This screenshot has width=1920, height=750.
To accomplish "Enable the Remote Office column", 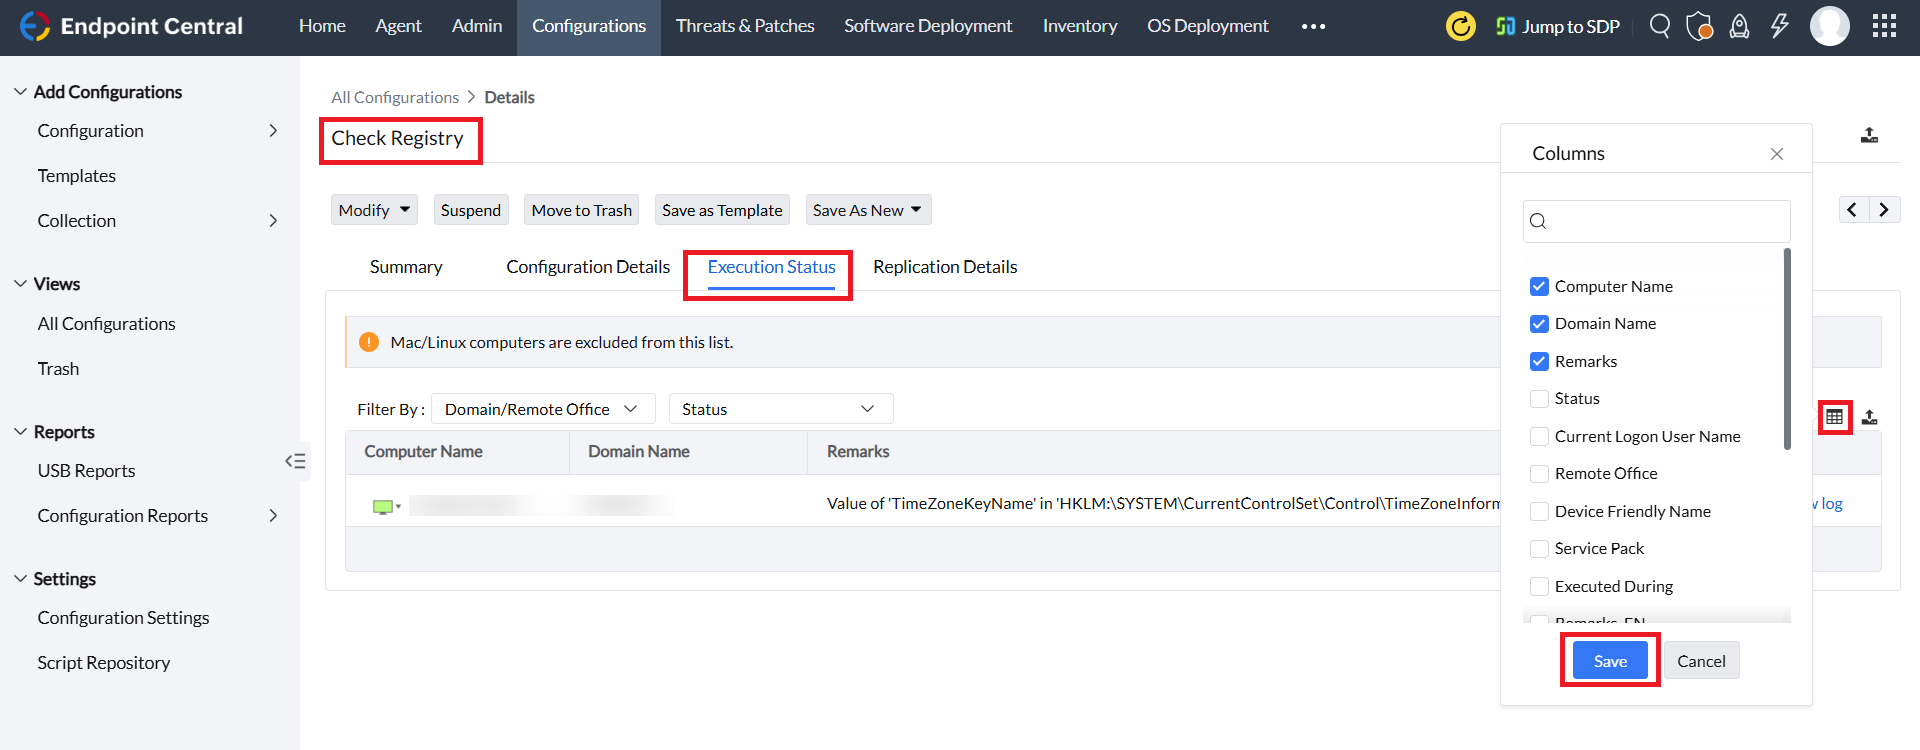I will 1539,474.
